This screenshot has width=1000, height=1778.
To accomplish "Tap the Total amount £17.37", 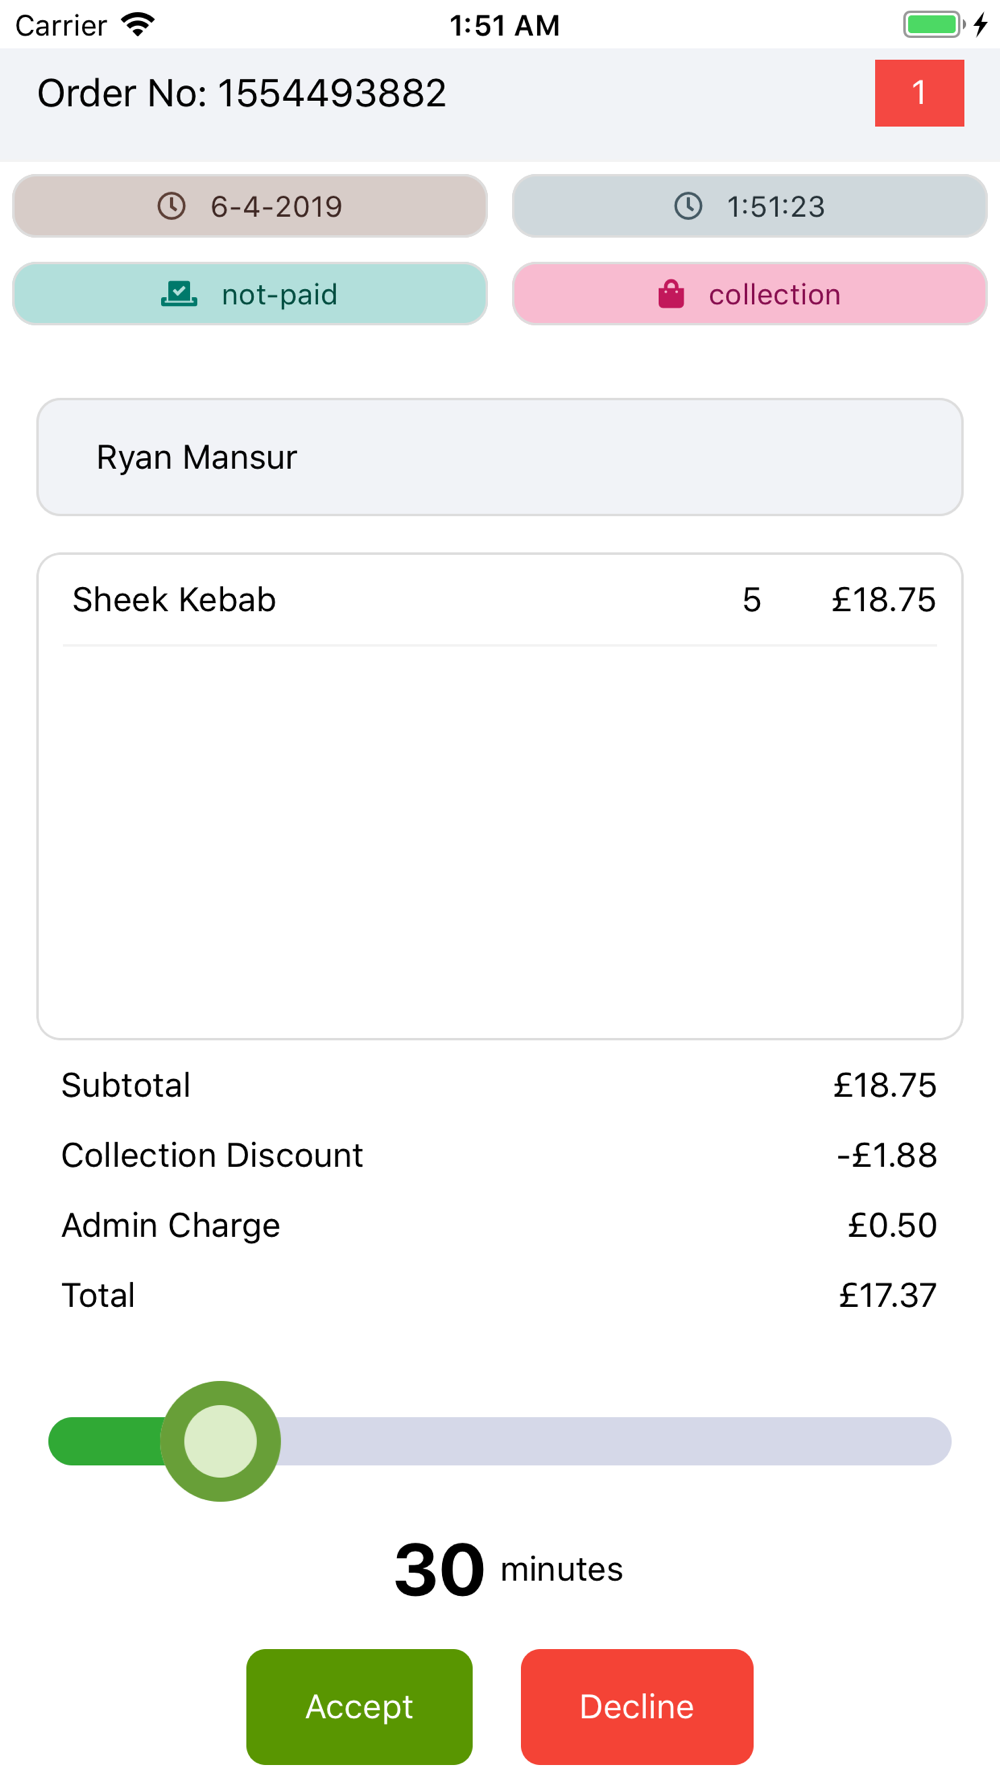I will pos(887,1295).
